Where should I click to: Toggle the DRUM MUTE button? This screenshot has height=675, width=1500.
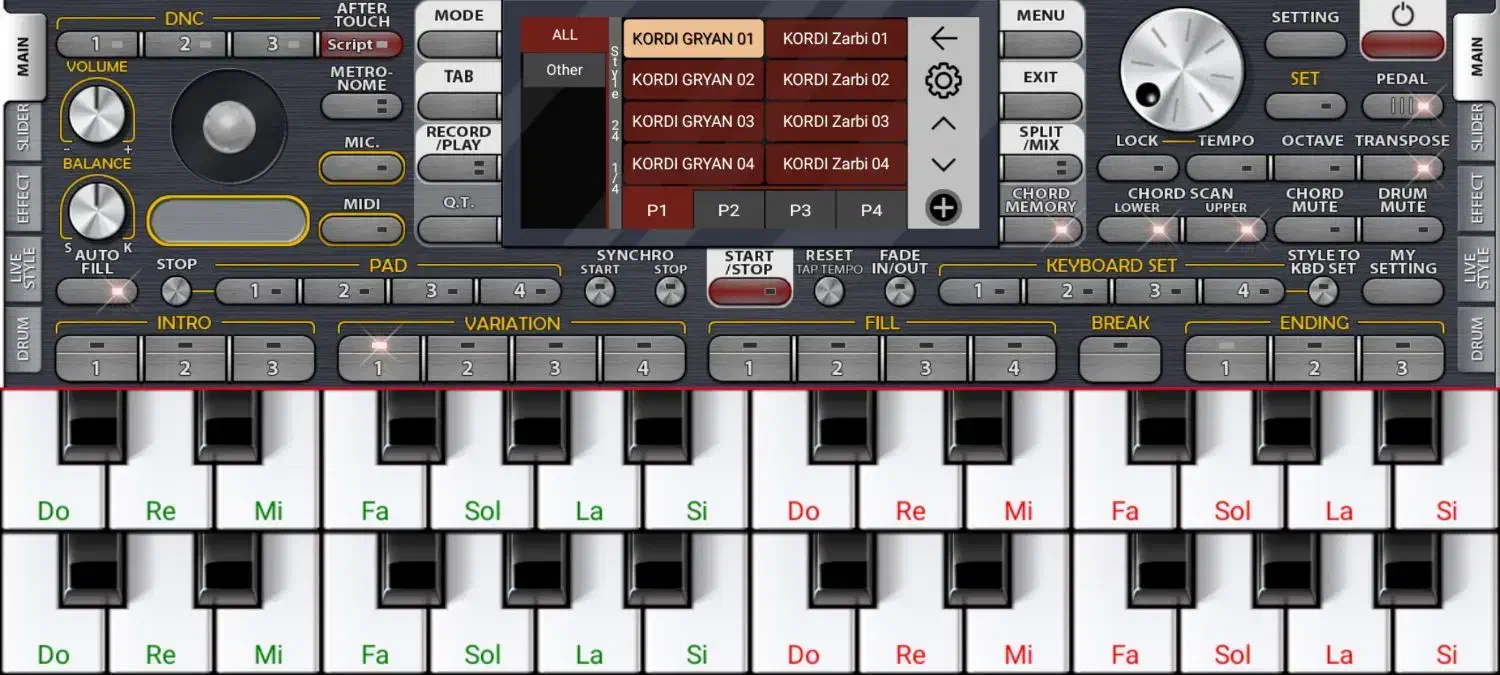click(x=1403, y=230)
